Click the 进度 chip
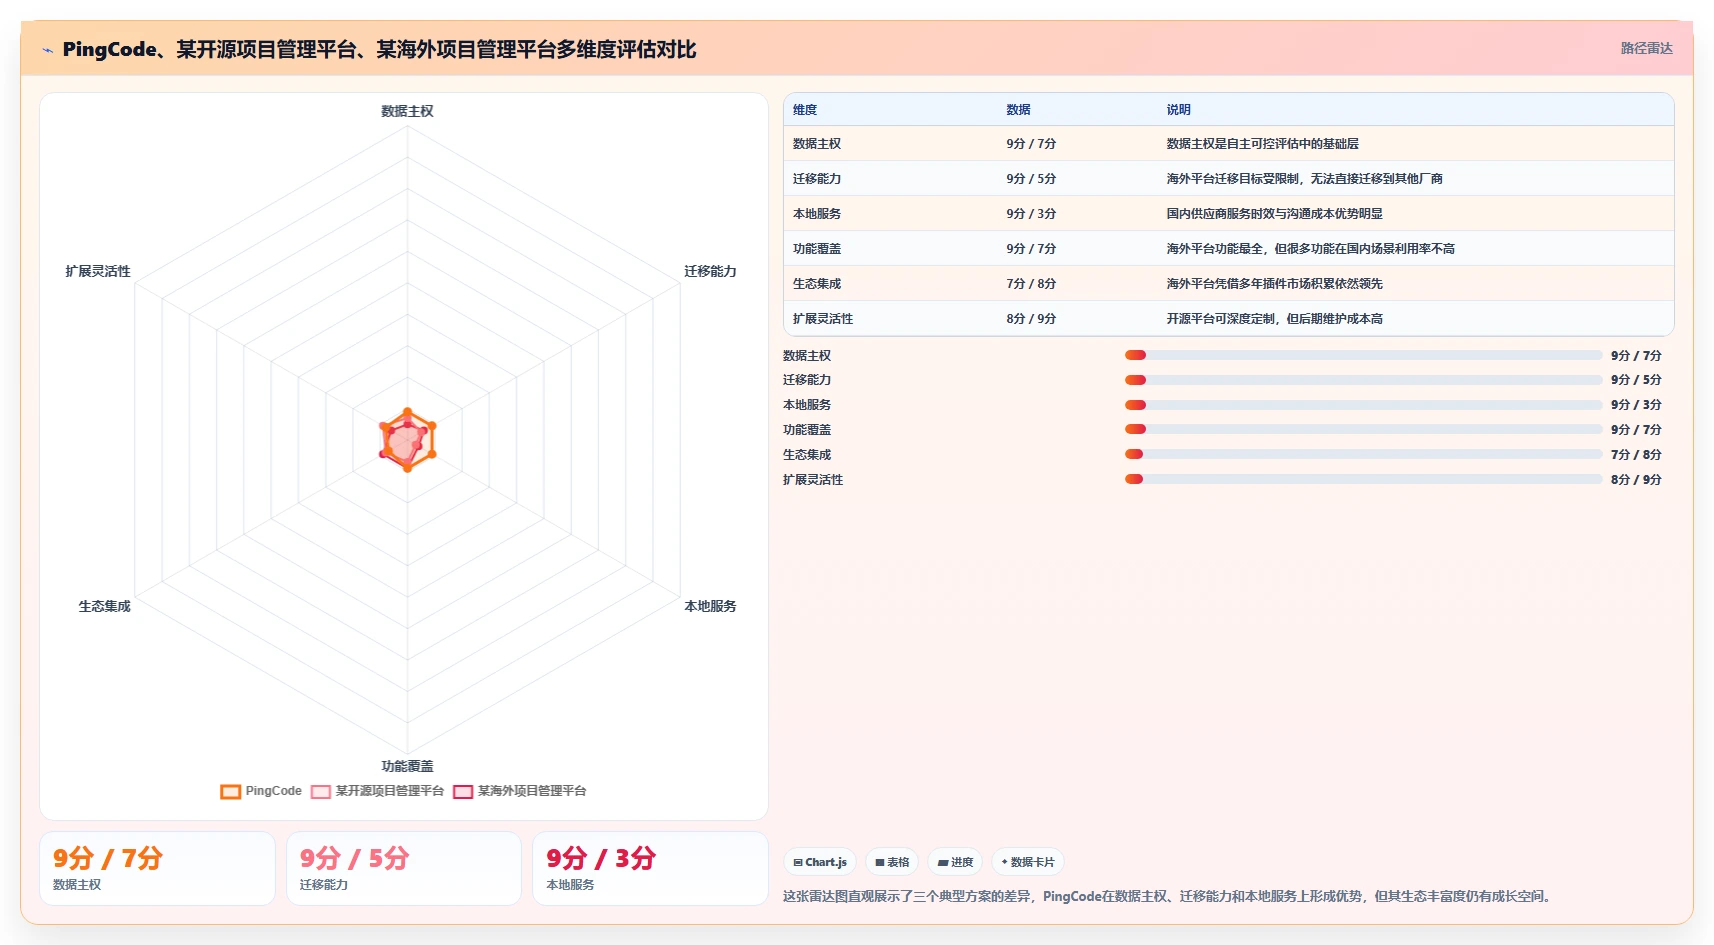This screenshot has width=1714, height=945. [955, 862]
